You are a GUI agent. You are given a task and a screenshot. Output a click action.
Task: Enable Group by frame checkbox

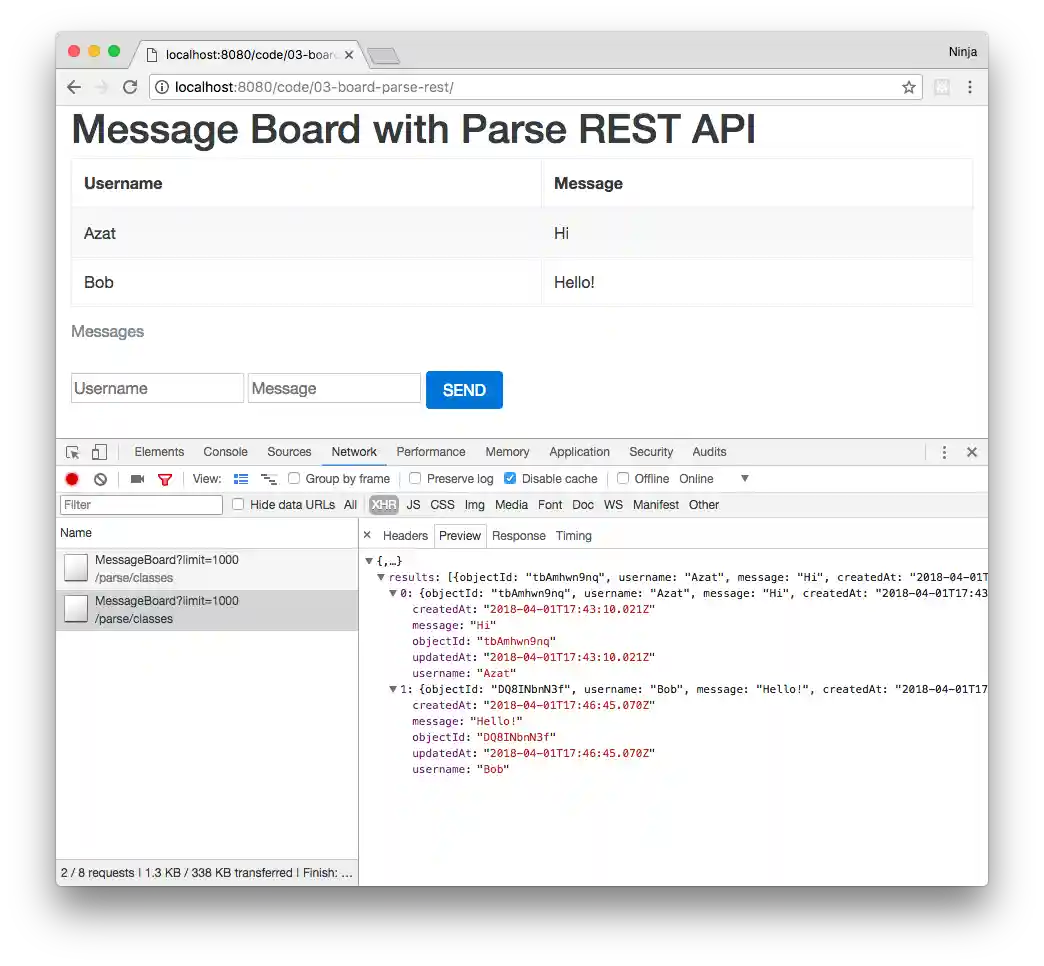click(294, 478)
